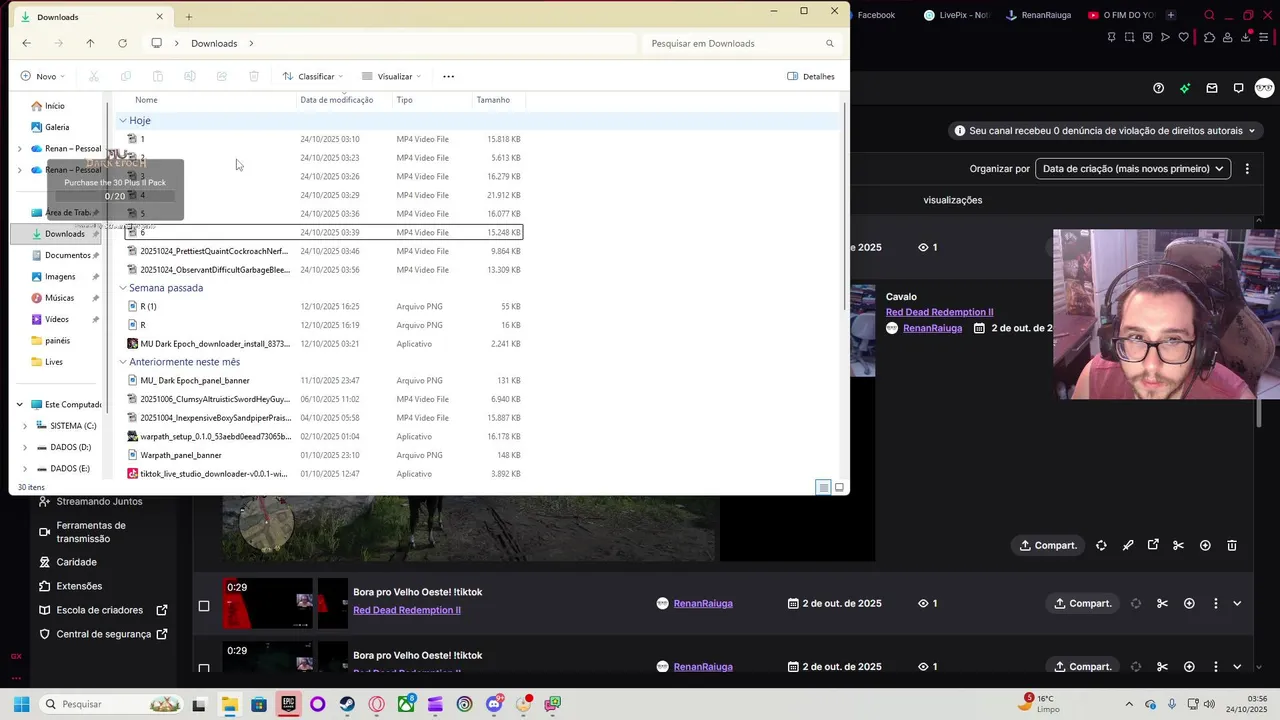The width and height of the screenshot is (1280, 720).
Task: Click the up-one-level arrow in Explorer
Action: tap(90, 43)
